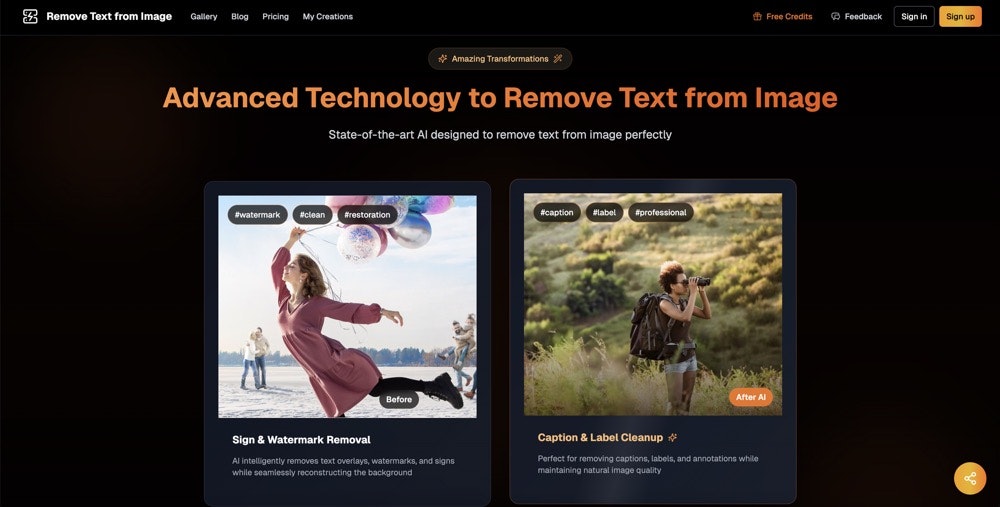Open the Gallery page

click(203, 17)
